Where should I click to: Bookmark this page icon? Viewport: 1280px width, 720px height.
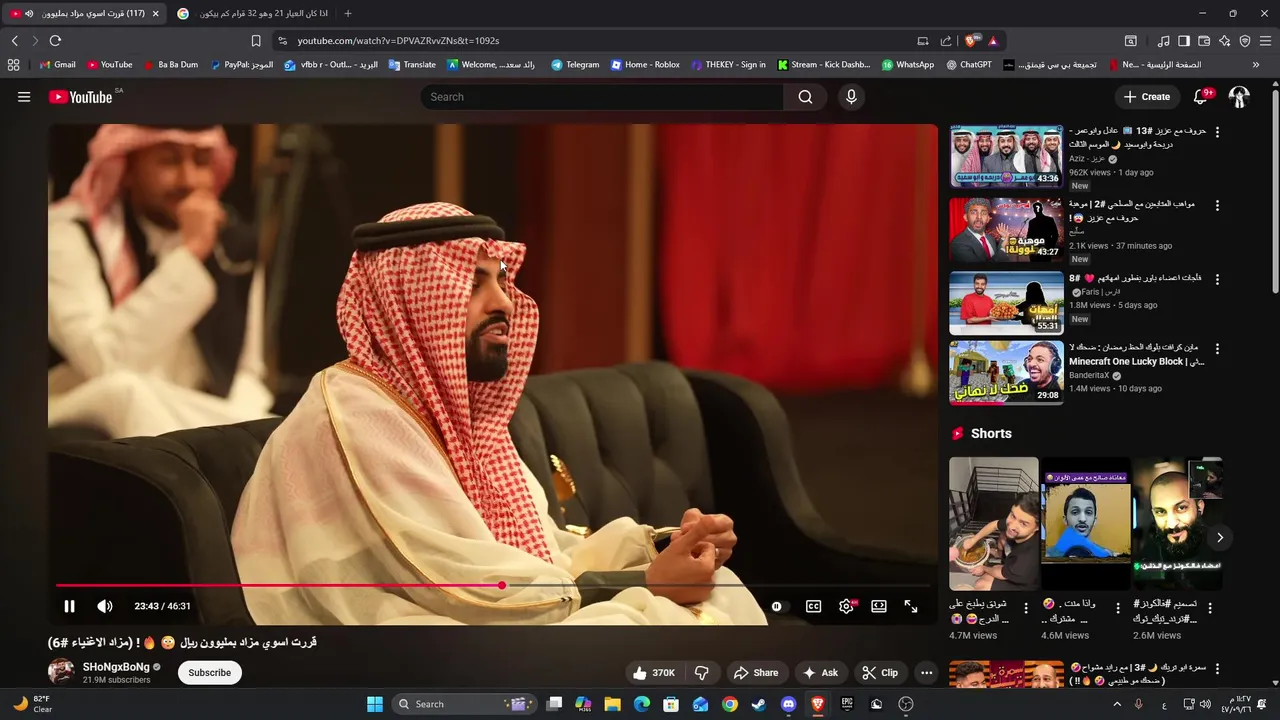point(256,41)
